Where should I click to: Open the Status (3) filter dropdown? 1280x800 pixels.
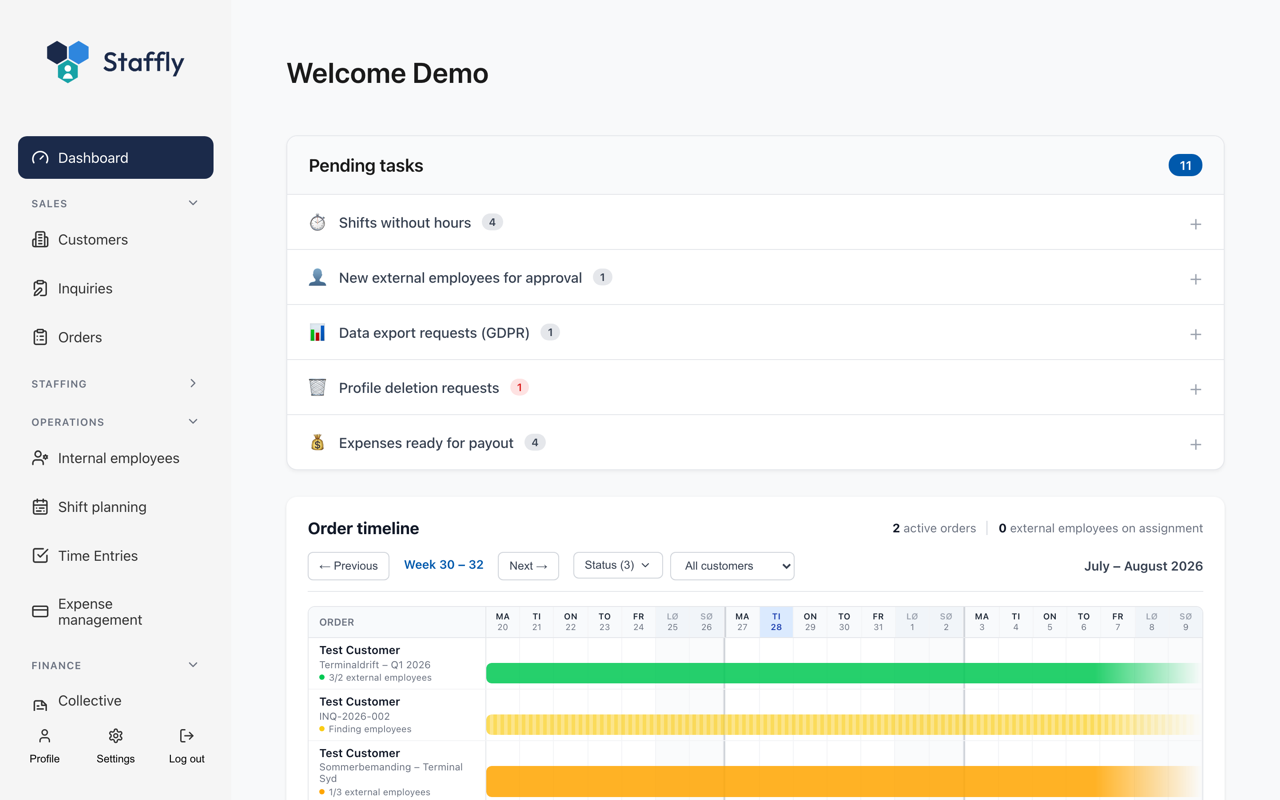(x=617, y=565)
